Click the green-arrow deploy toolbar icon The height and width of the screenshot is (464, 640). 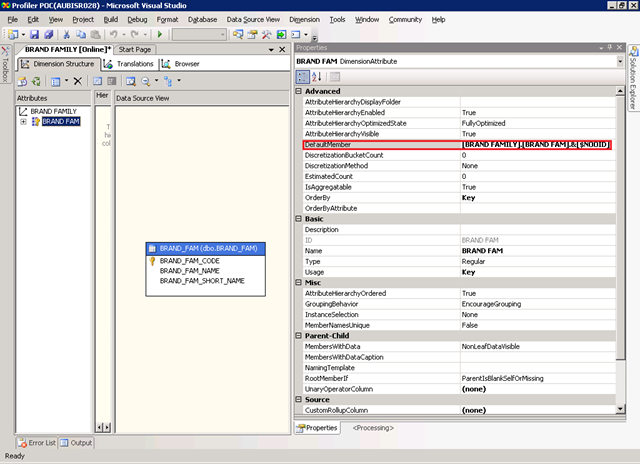(x=281, y=35)
